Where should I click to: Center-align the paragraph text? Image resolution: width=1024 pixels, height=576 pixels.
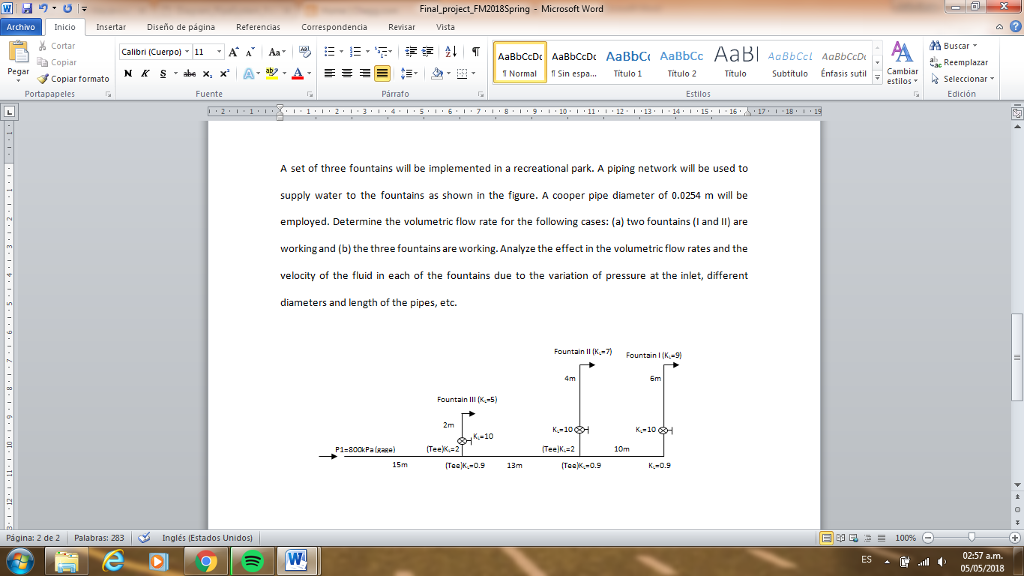(x=347, y=73)
